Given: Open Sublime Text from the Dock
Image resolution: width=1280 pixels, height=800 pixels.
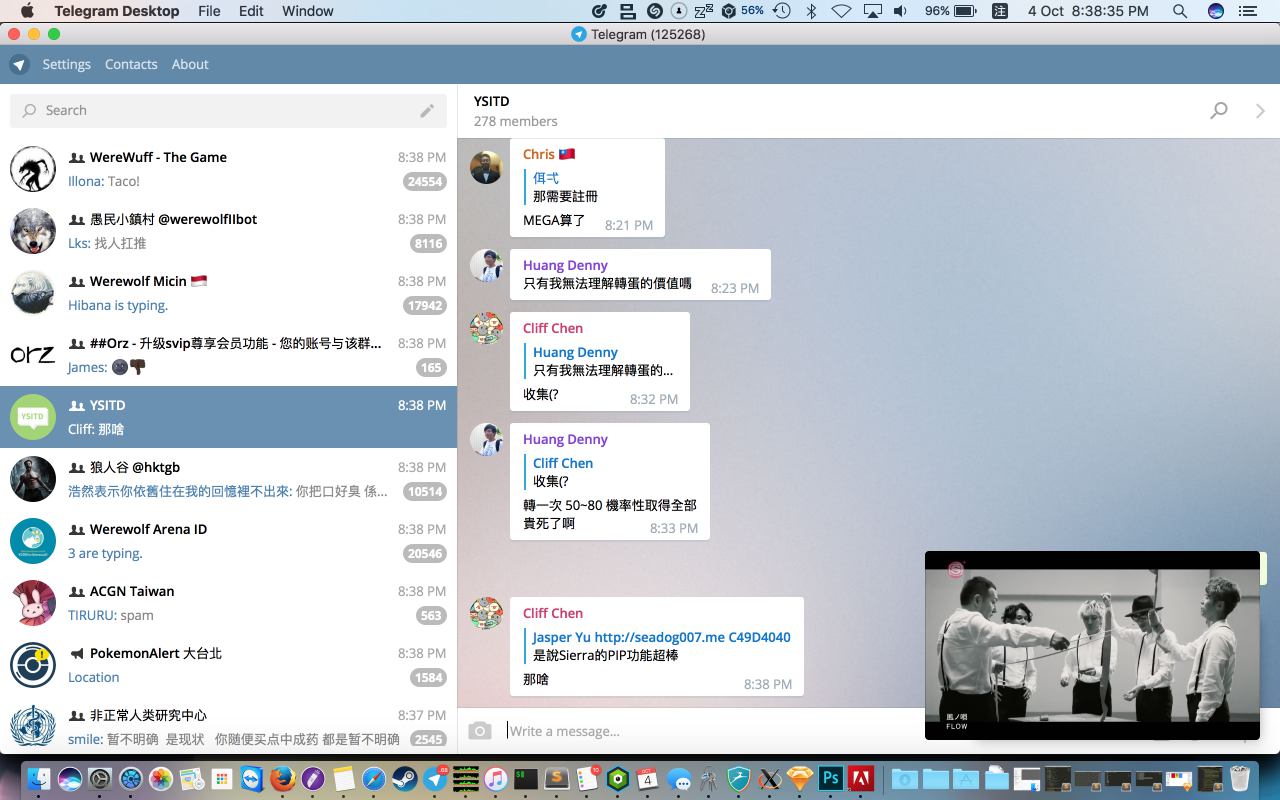Looking at the screenshot, I should pyautogui.click(x=557, y=778).
